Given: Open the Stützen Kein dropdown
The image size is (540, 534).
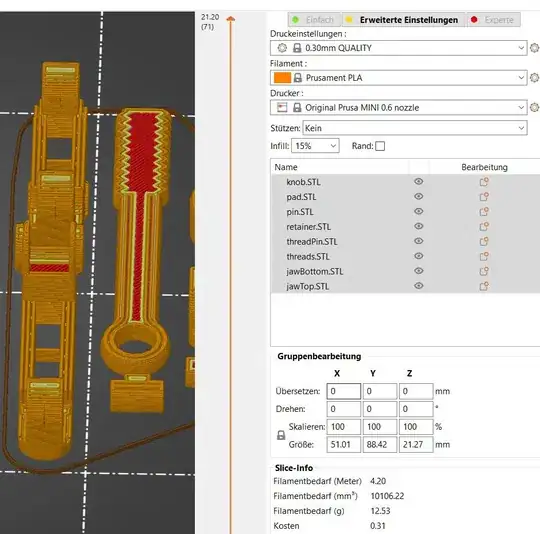Looking at the screenshot, I should [x=415, y=128].
